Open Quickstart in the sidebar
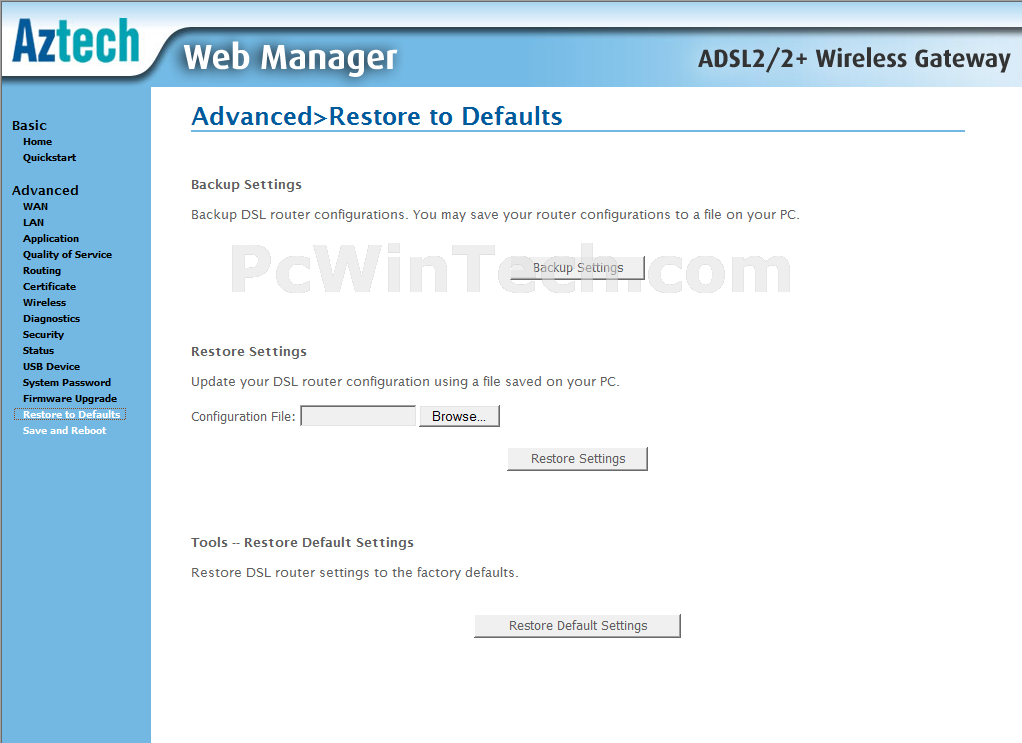The image size is (1022, 743). (50, 158)
